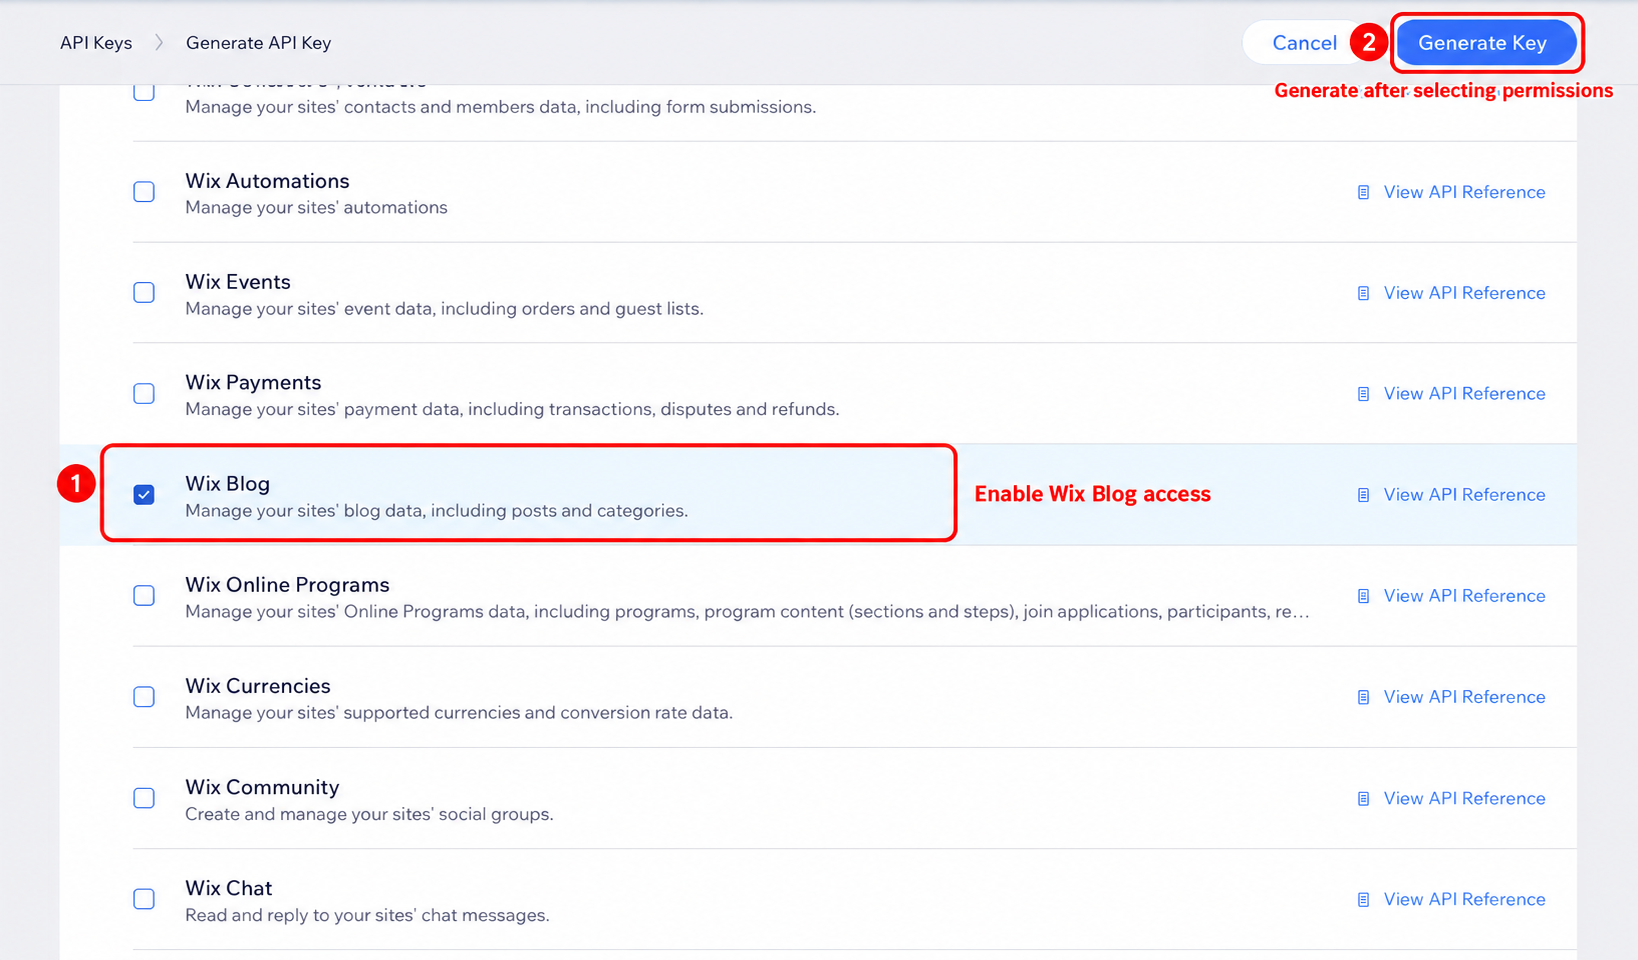Enable the Wix Events checkbox
Screen dimensions: 1638x960
coord(144,293)
